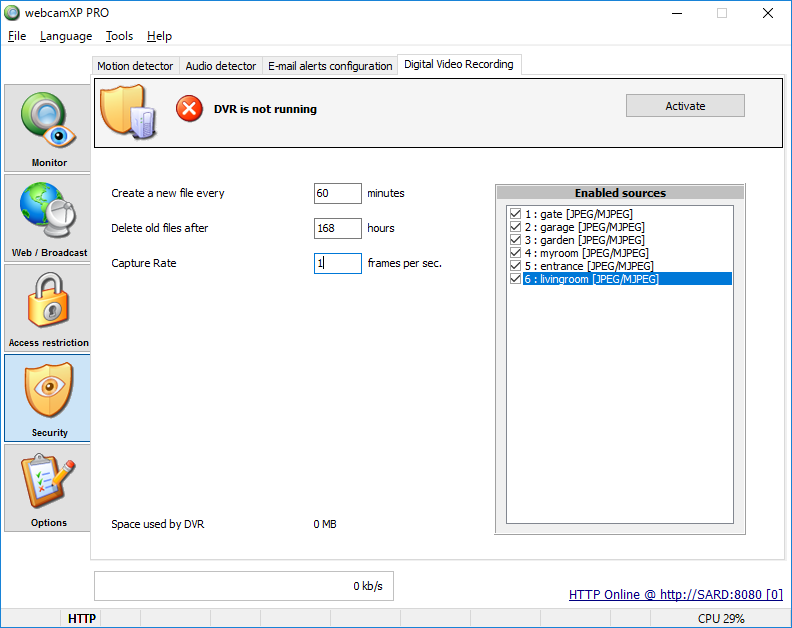Click the Capture Rate label

(x=143, y=263)
